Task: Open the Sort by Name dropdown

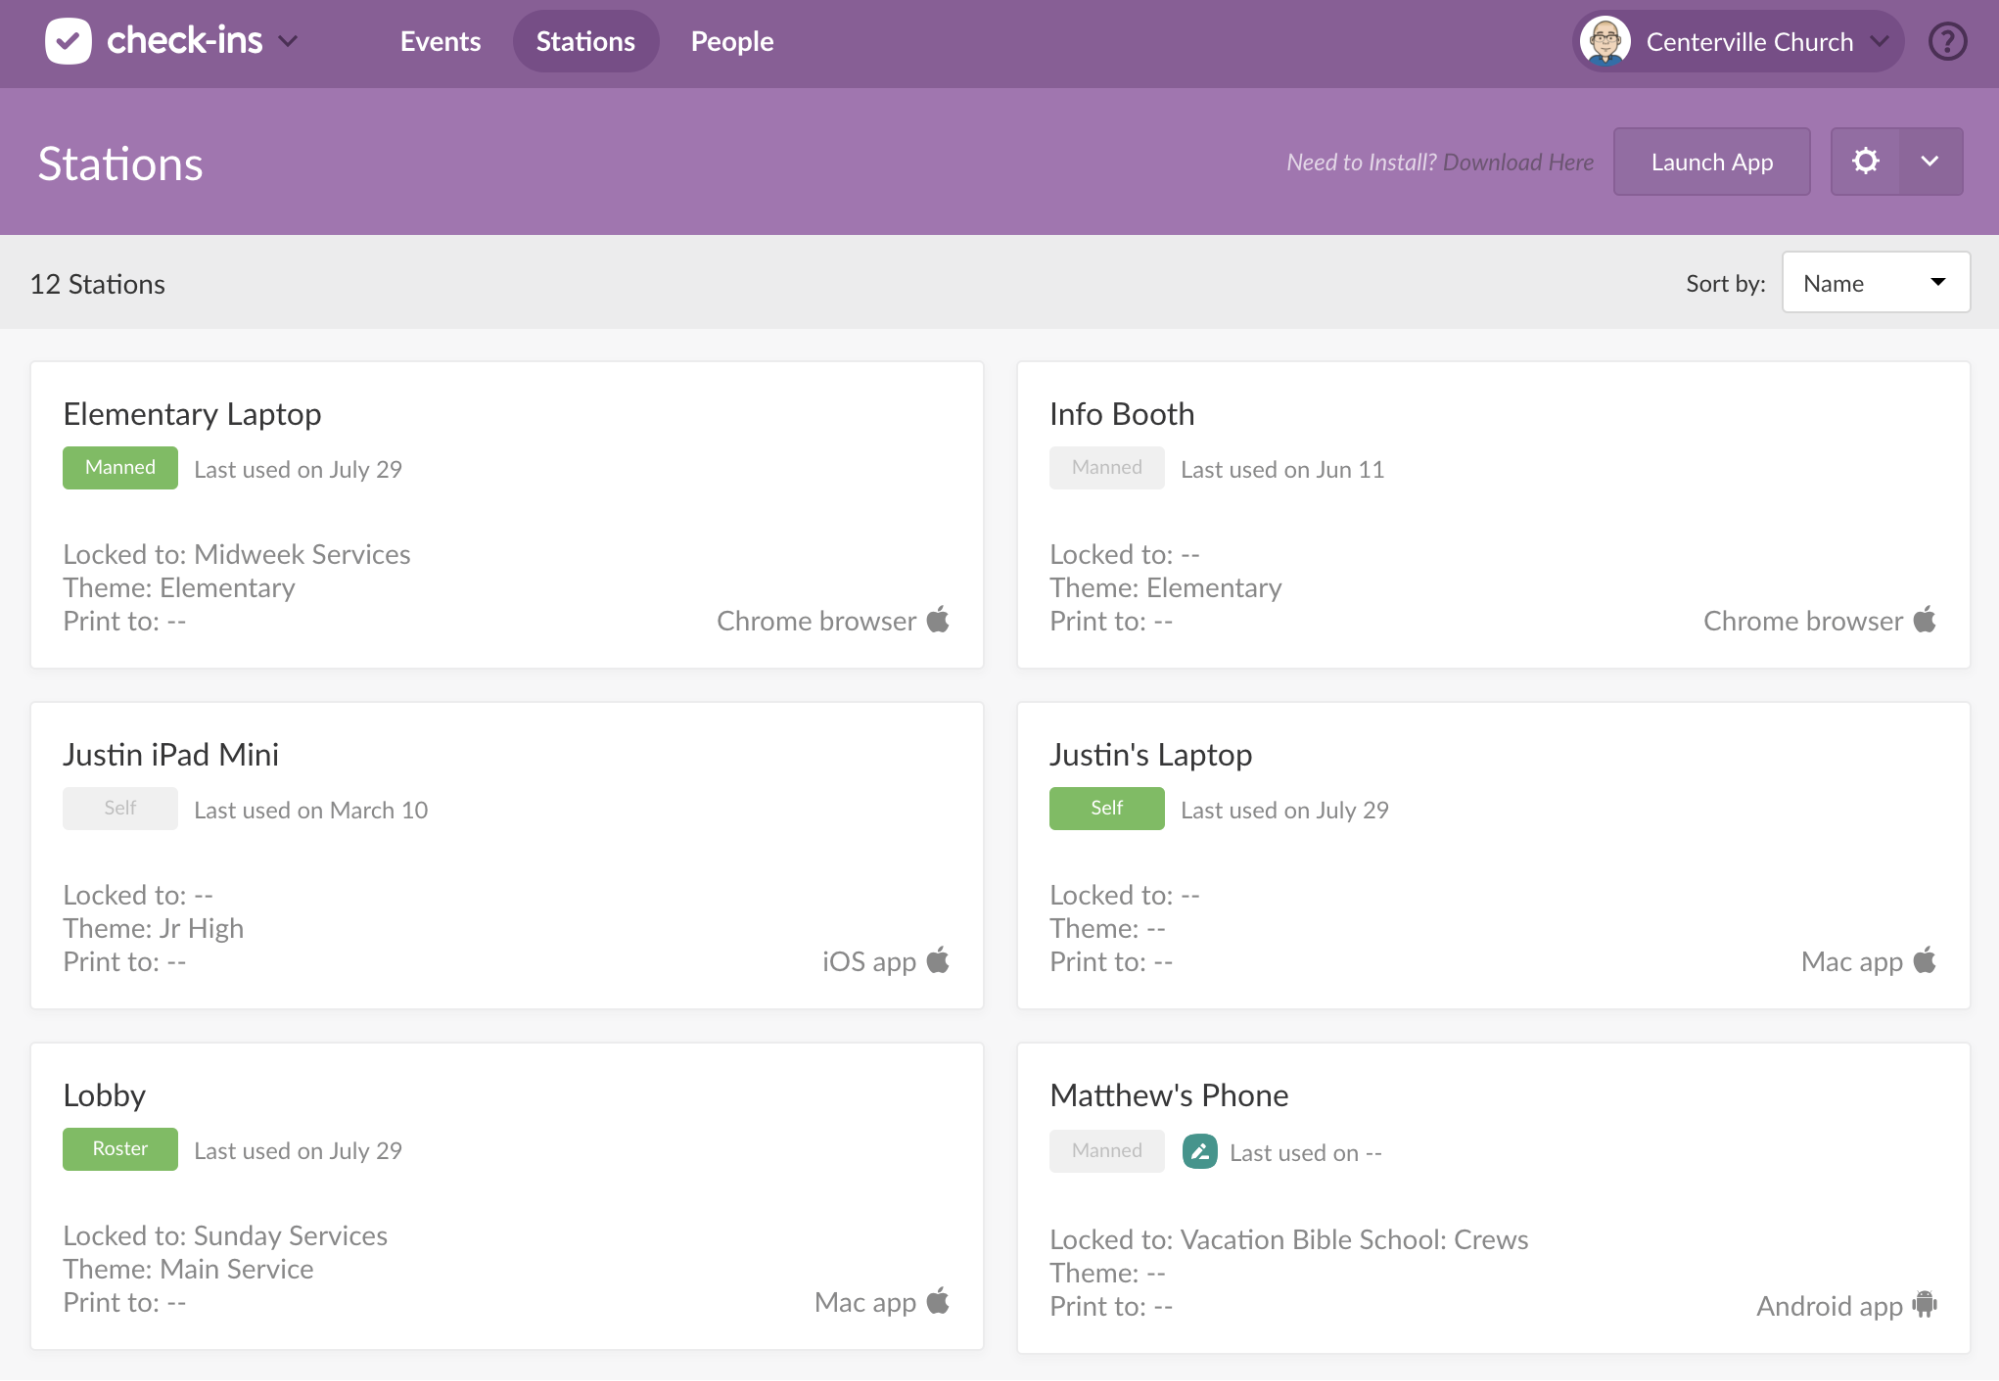Action: point(1875,283)
